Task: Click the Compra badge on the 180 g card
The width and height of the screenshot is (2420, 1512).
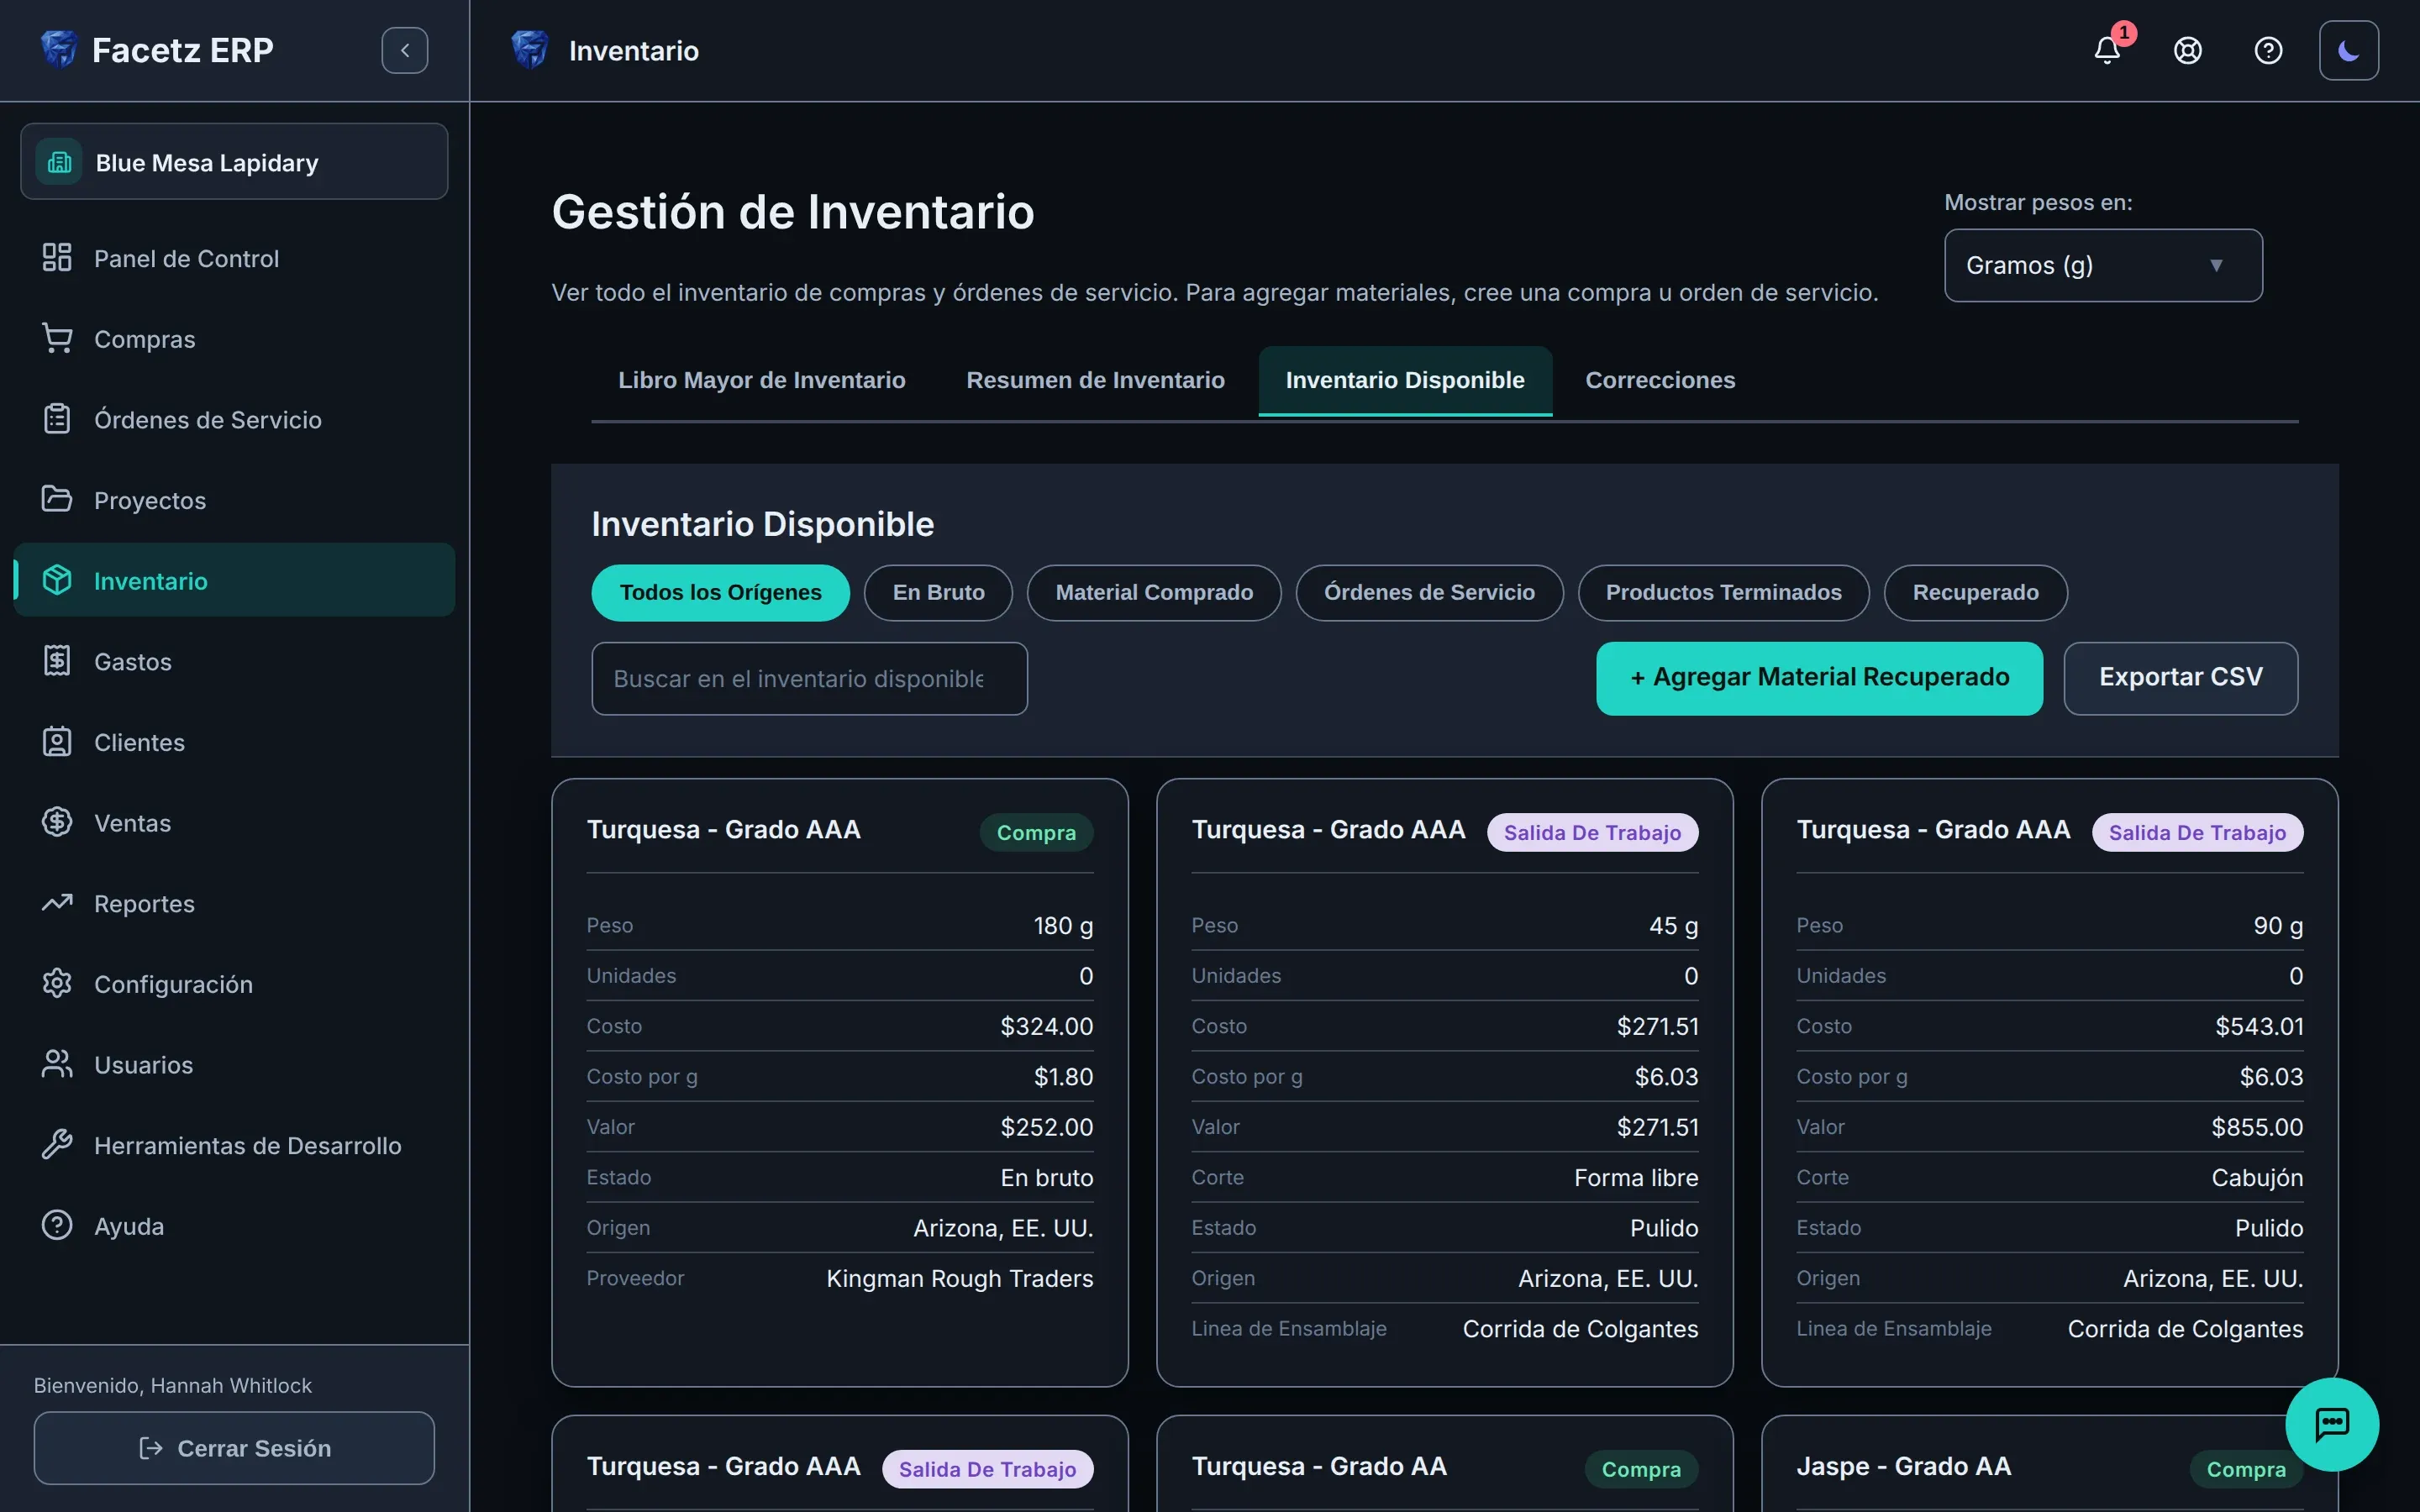Action: pos(1036,832)
